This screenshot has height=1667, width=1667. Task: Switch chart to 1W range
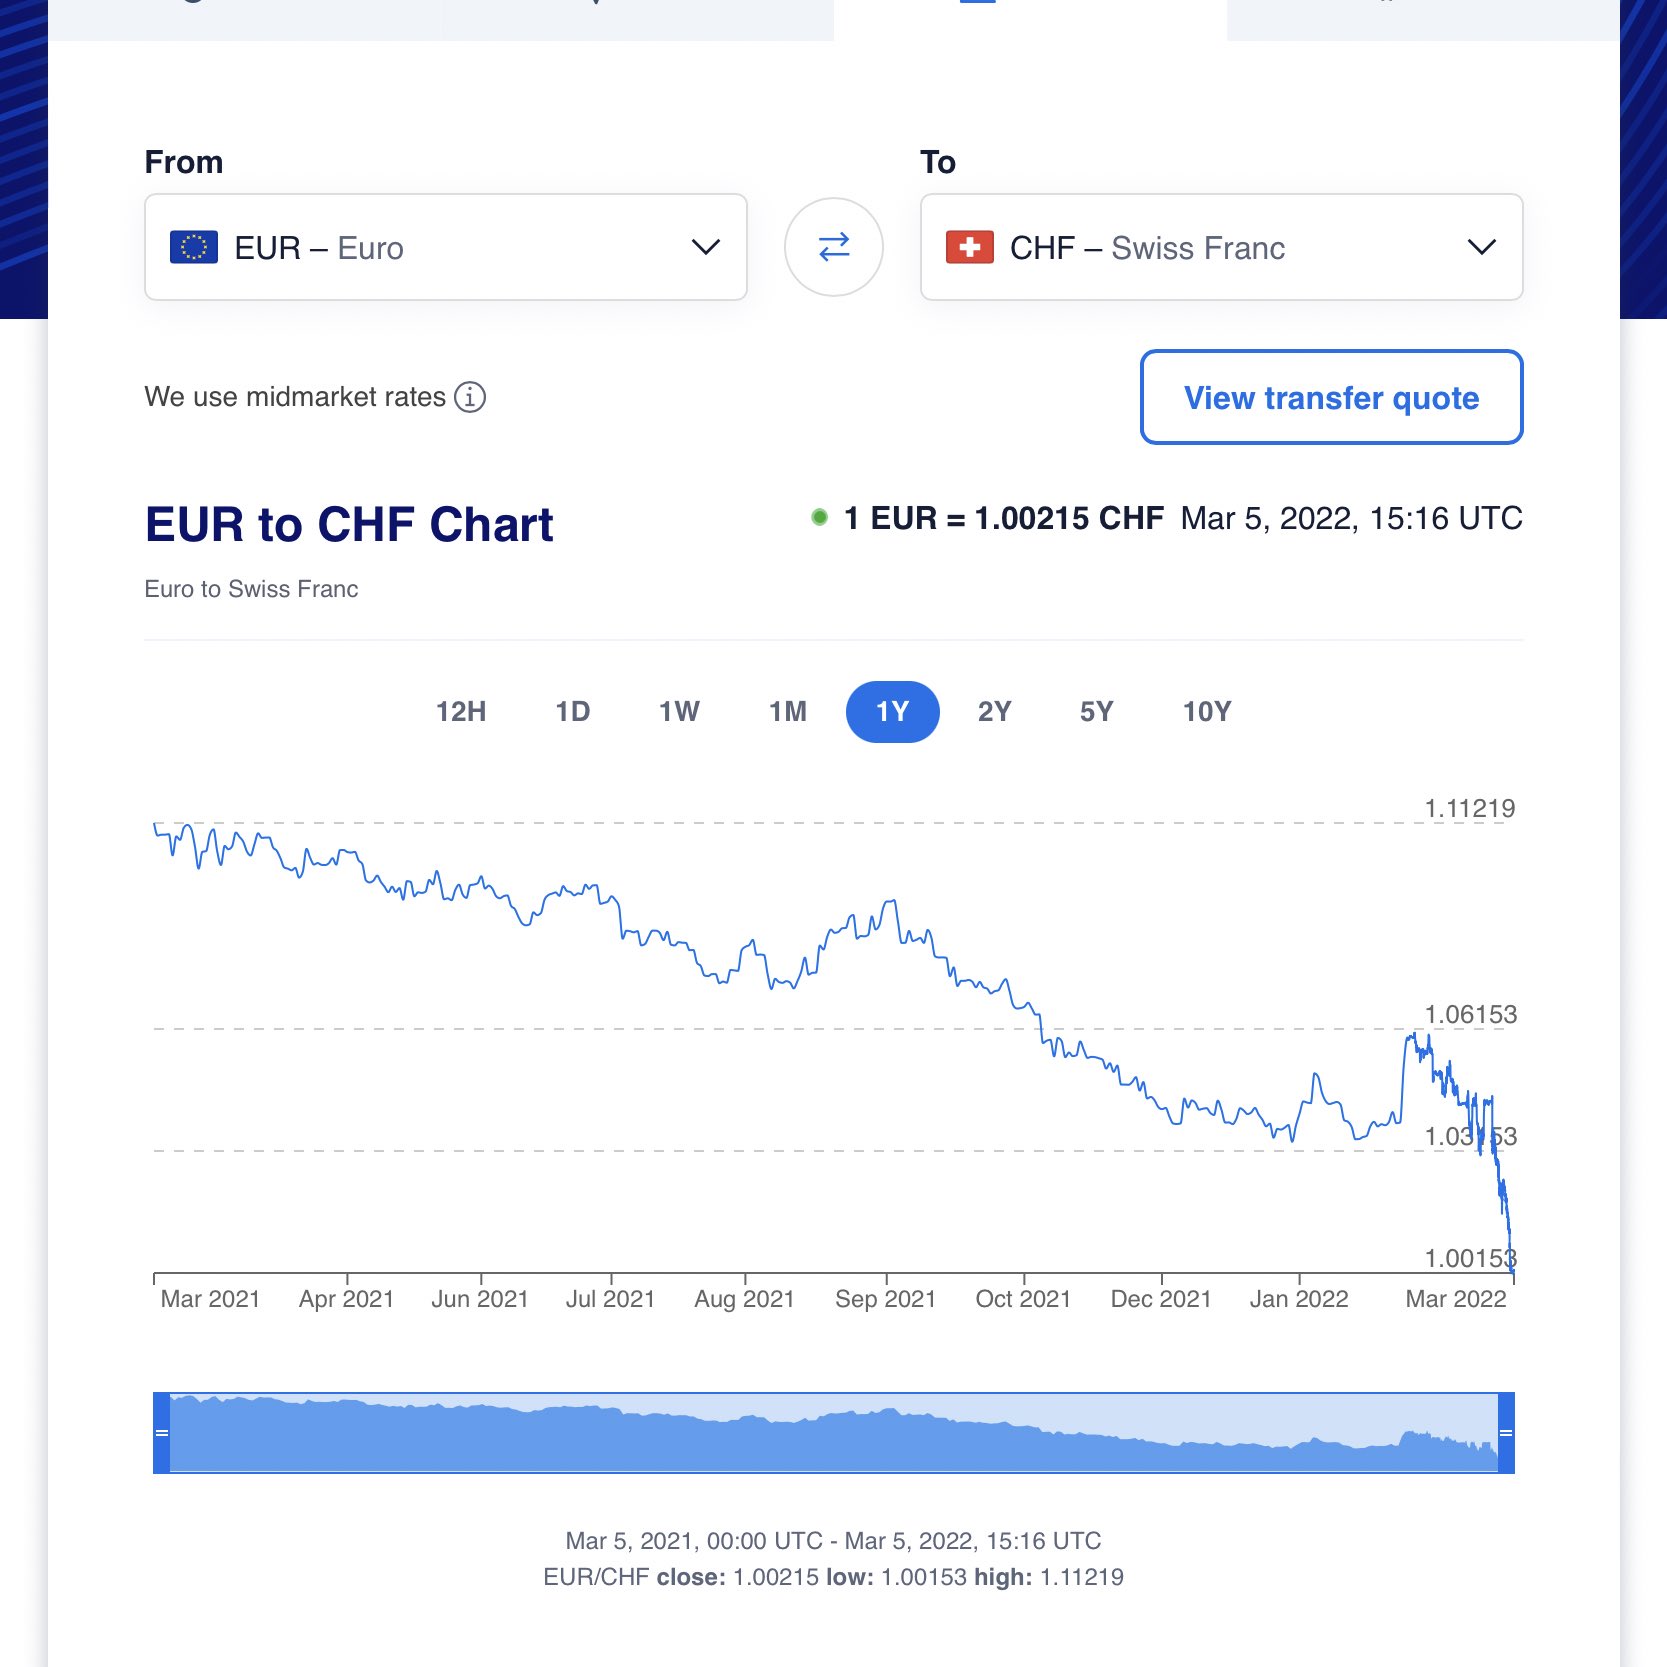coord(679,712)
